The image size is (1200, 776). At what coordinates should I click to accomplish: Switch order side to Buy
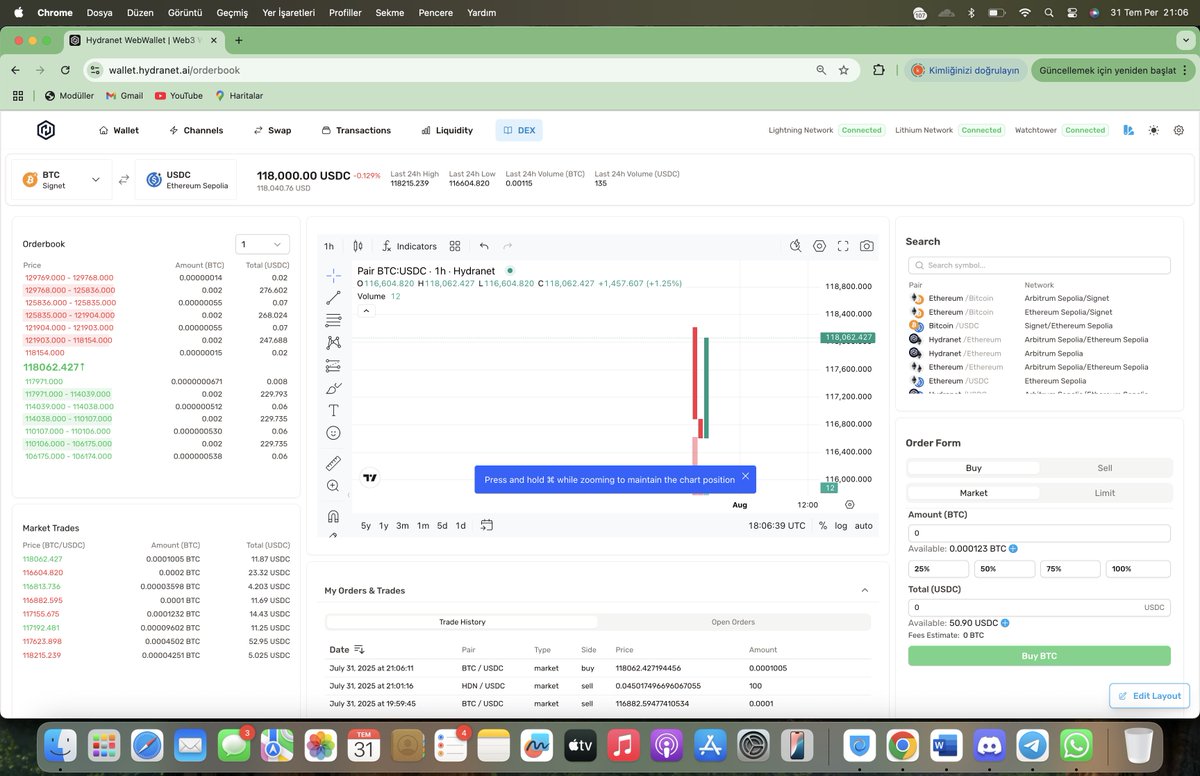coord(973,468)
